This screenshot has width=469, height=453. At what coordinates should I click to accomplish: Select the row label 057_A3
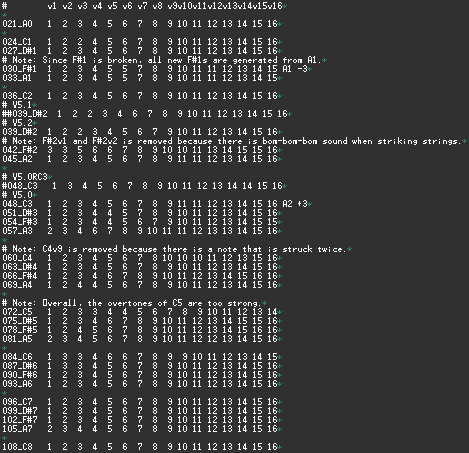click(x=17, y=231)
